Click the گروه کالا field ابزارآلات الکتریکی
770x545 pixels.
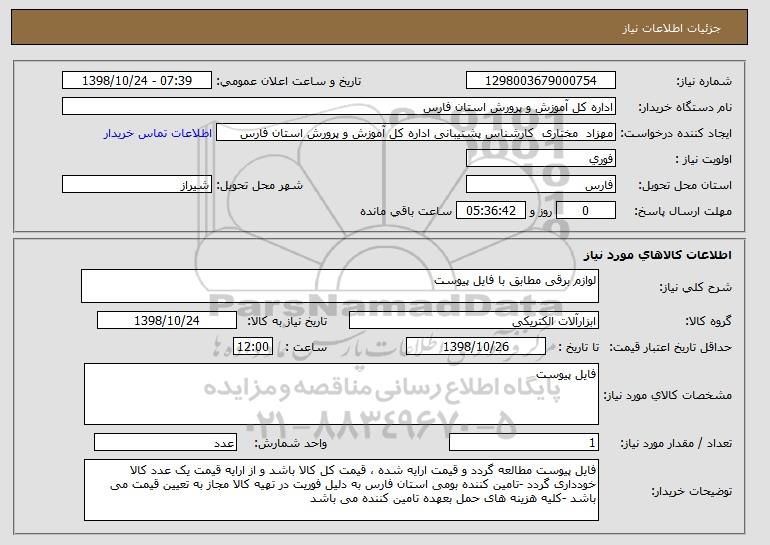[474, 321]
